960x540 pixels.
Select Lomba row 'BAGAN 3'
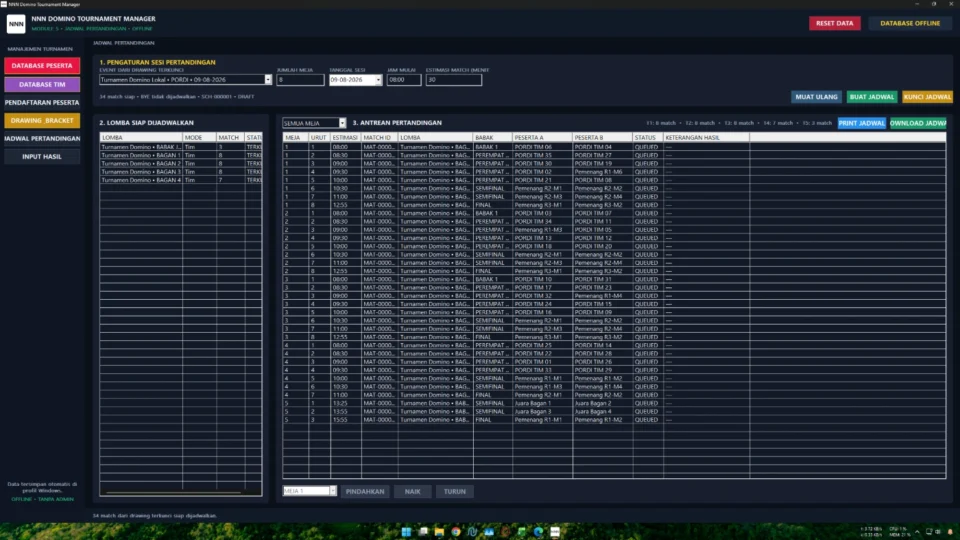click(x=181, y=172)
